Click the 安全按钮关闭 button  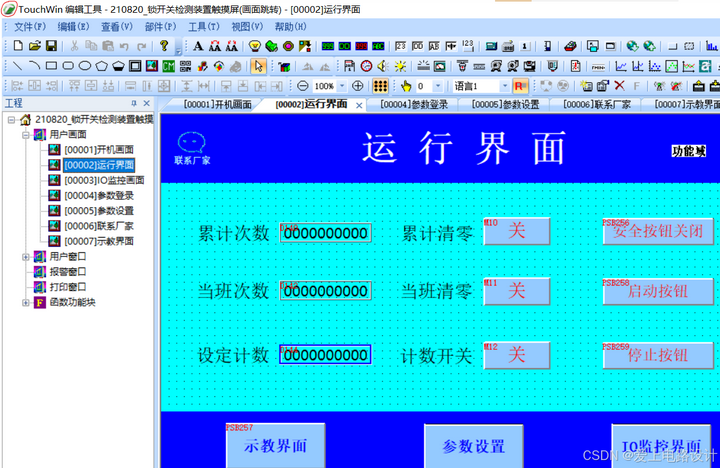point(658,231)
